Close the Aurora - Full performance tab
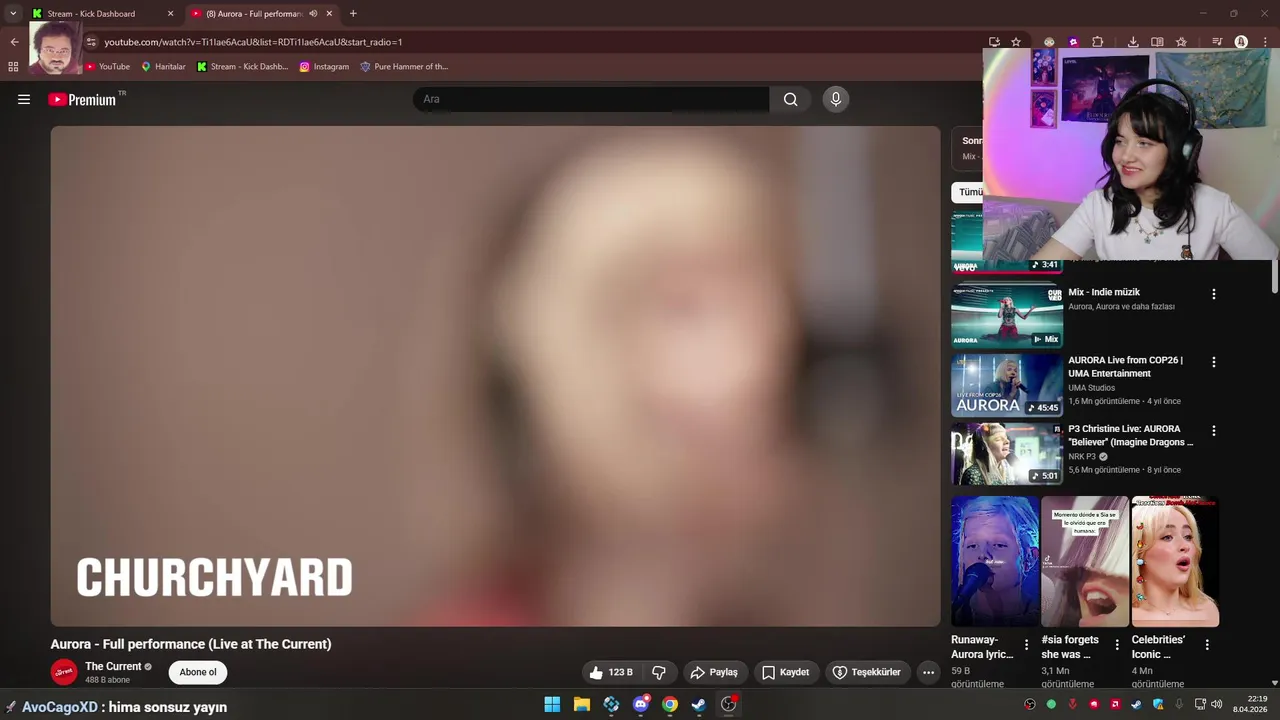This screenshot has width=1280, height=720. pos(329,14)
